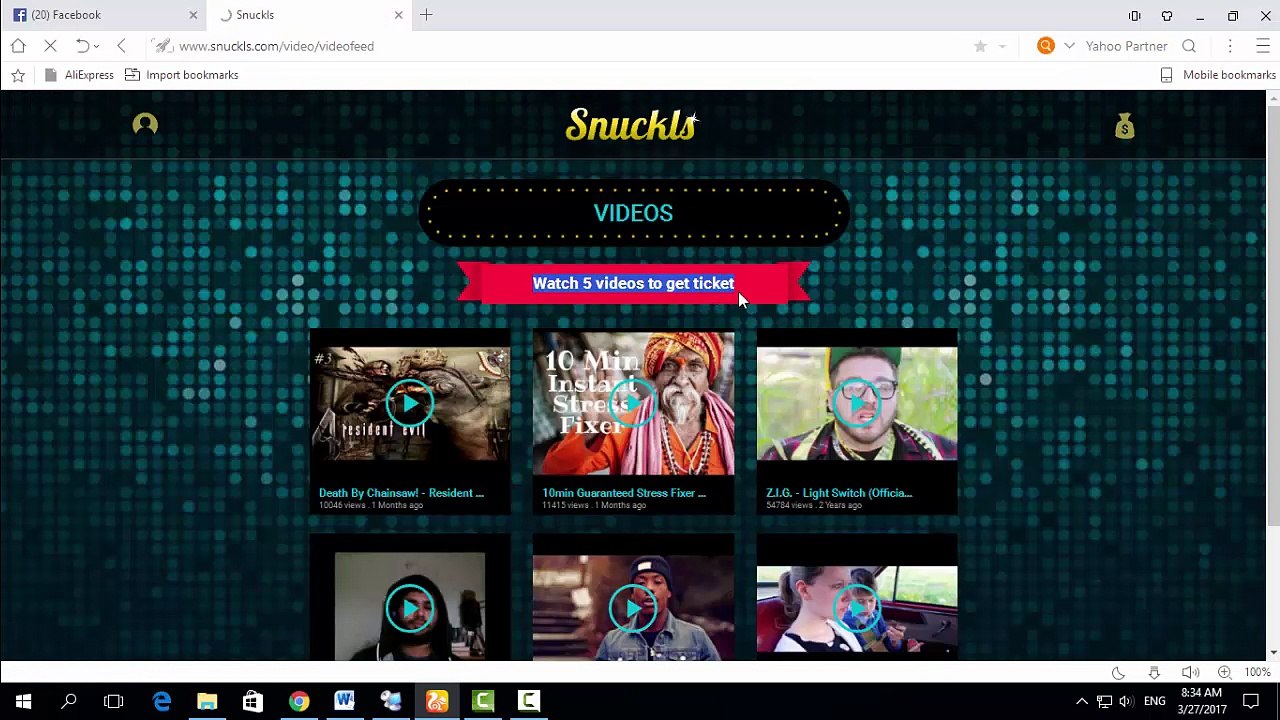
Task: Expand the search engine selector chevron
Action: point(1069,46)
